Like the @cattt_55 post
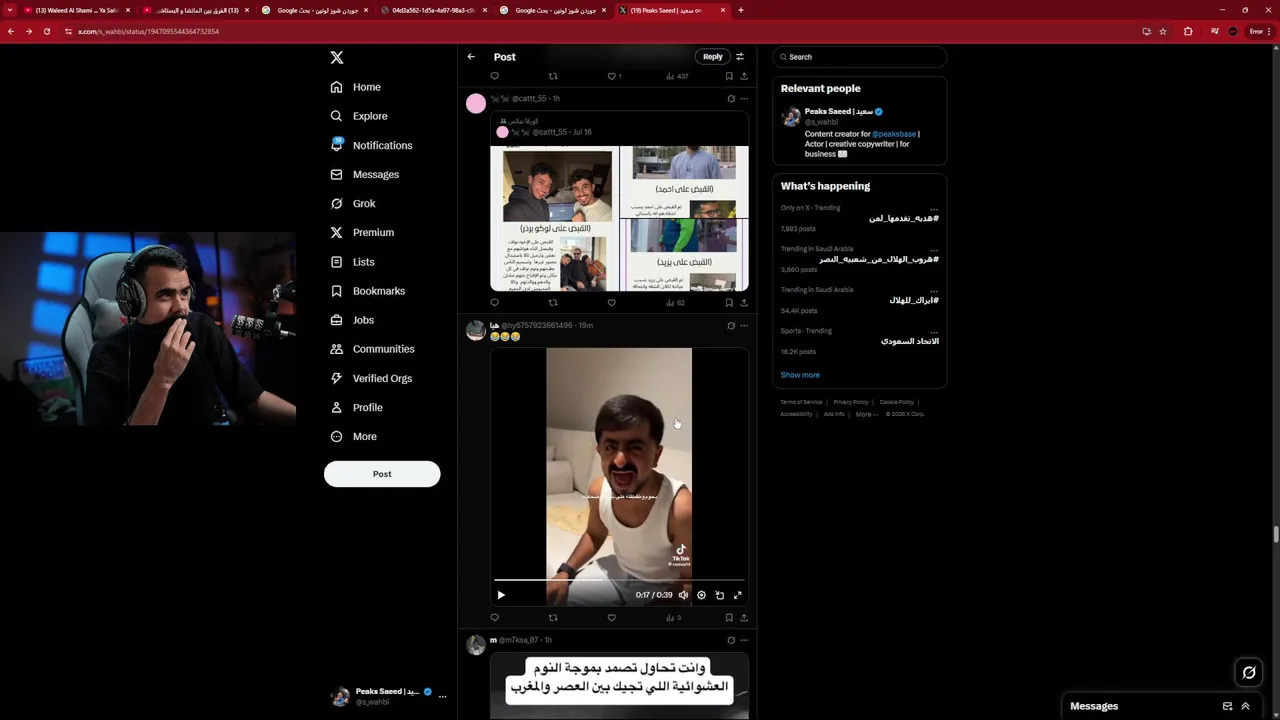Viewport: 1280px width, 720px height. tap(612, 302)
